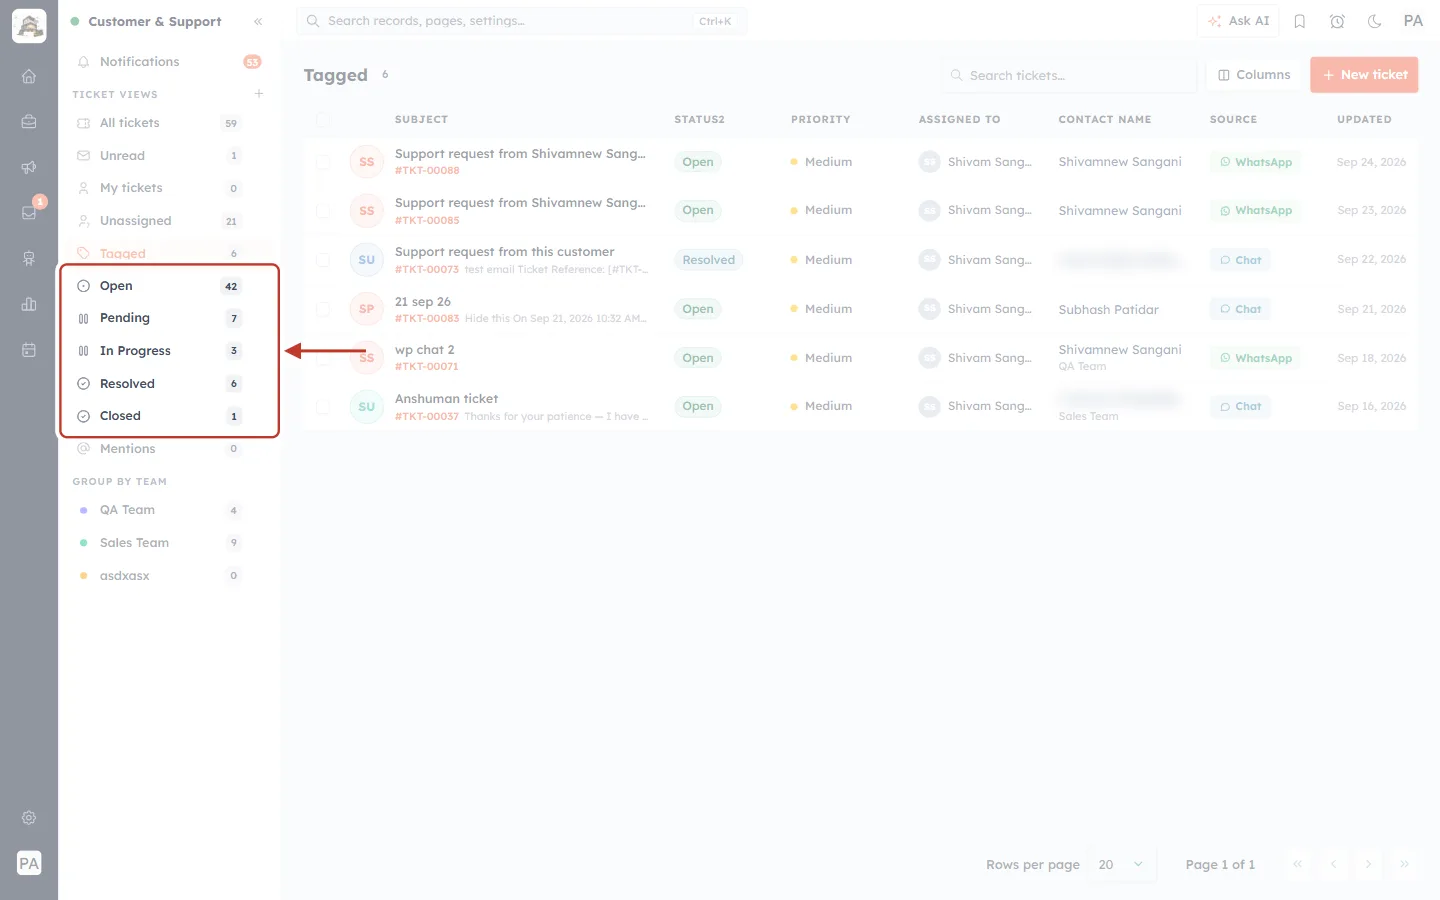This screenshot has width=1440, height=900.
Task: Tick checkbox for 21 sep 26 ticket
Action: pos(323,309)
